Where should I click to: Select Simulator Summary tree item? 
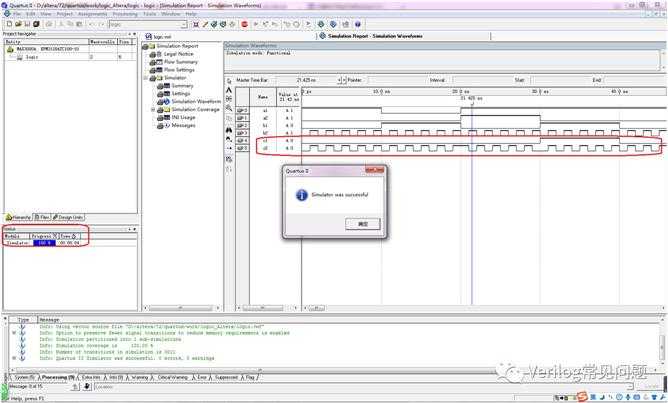click(x=182, y=86)
